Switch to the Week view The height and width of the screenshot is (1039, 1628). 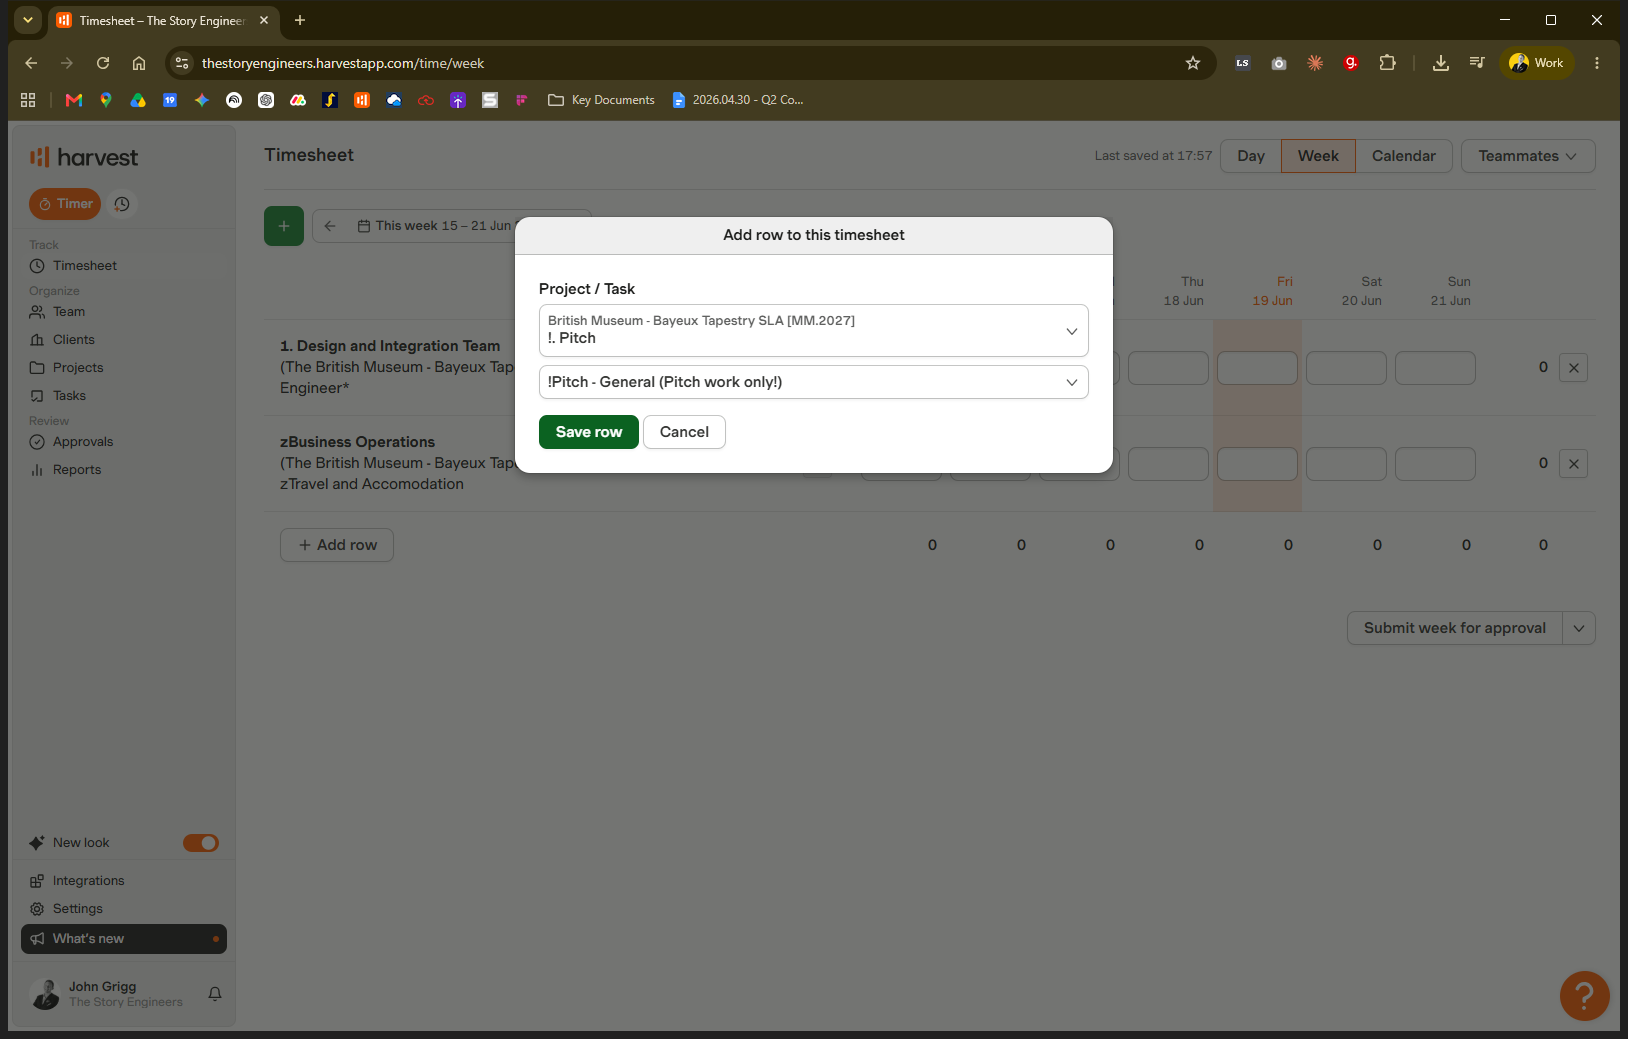coord(1318,156)
